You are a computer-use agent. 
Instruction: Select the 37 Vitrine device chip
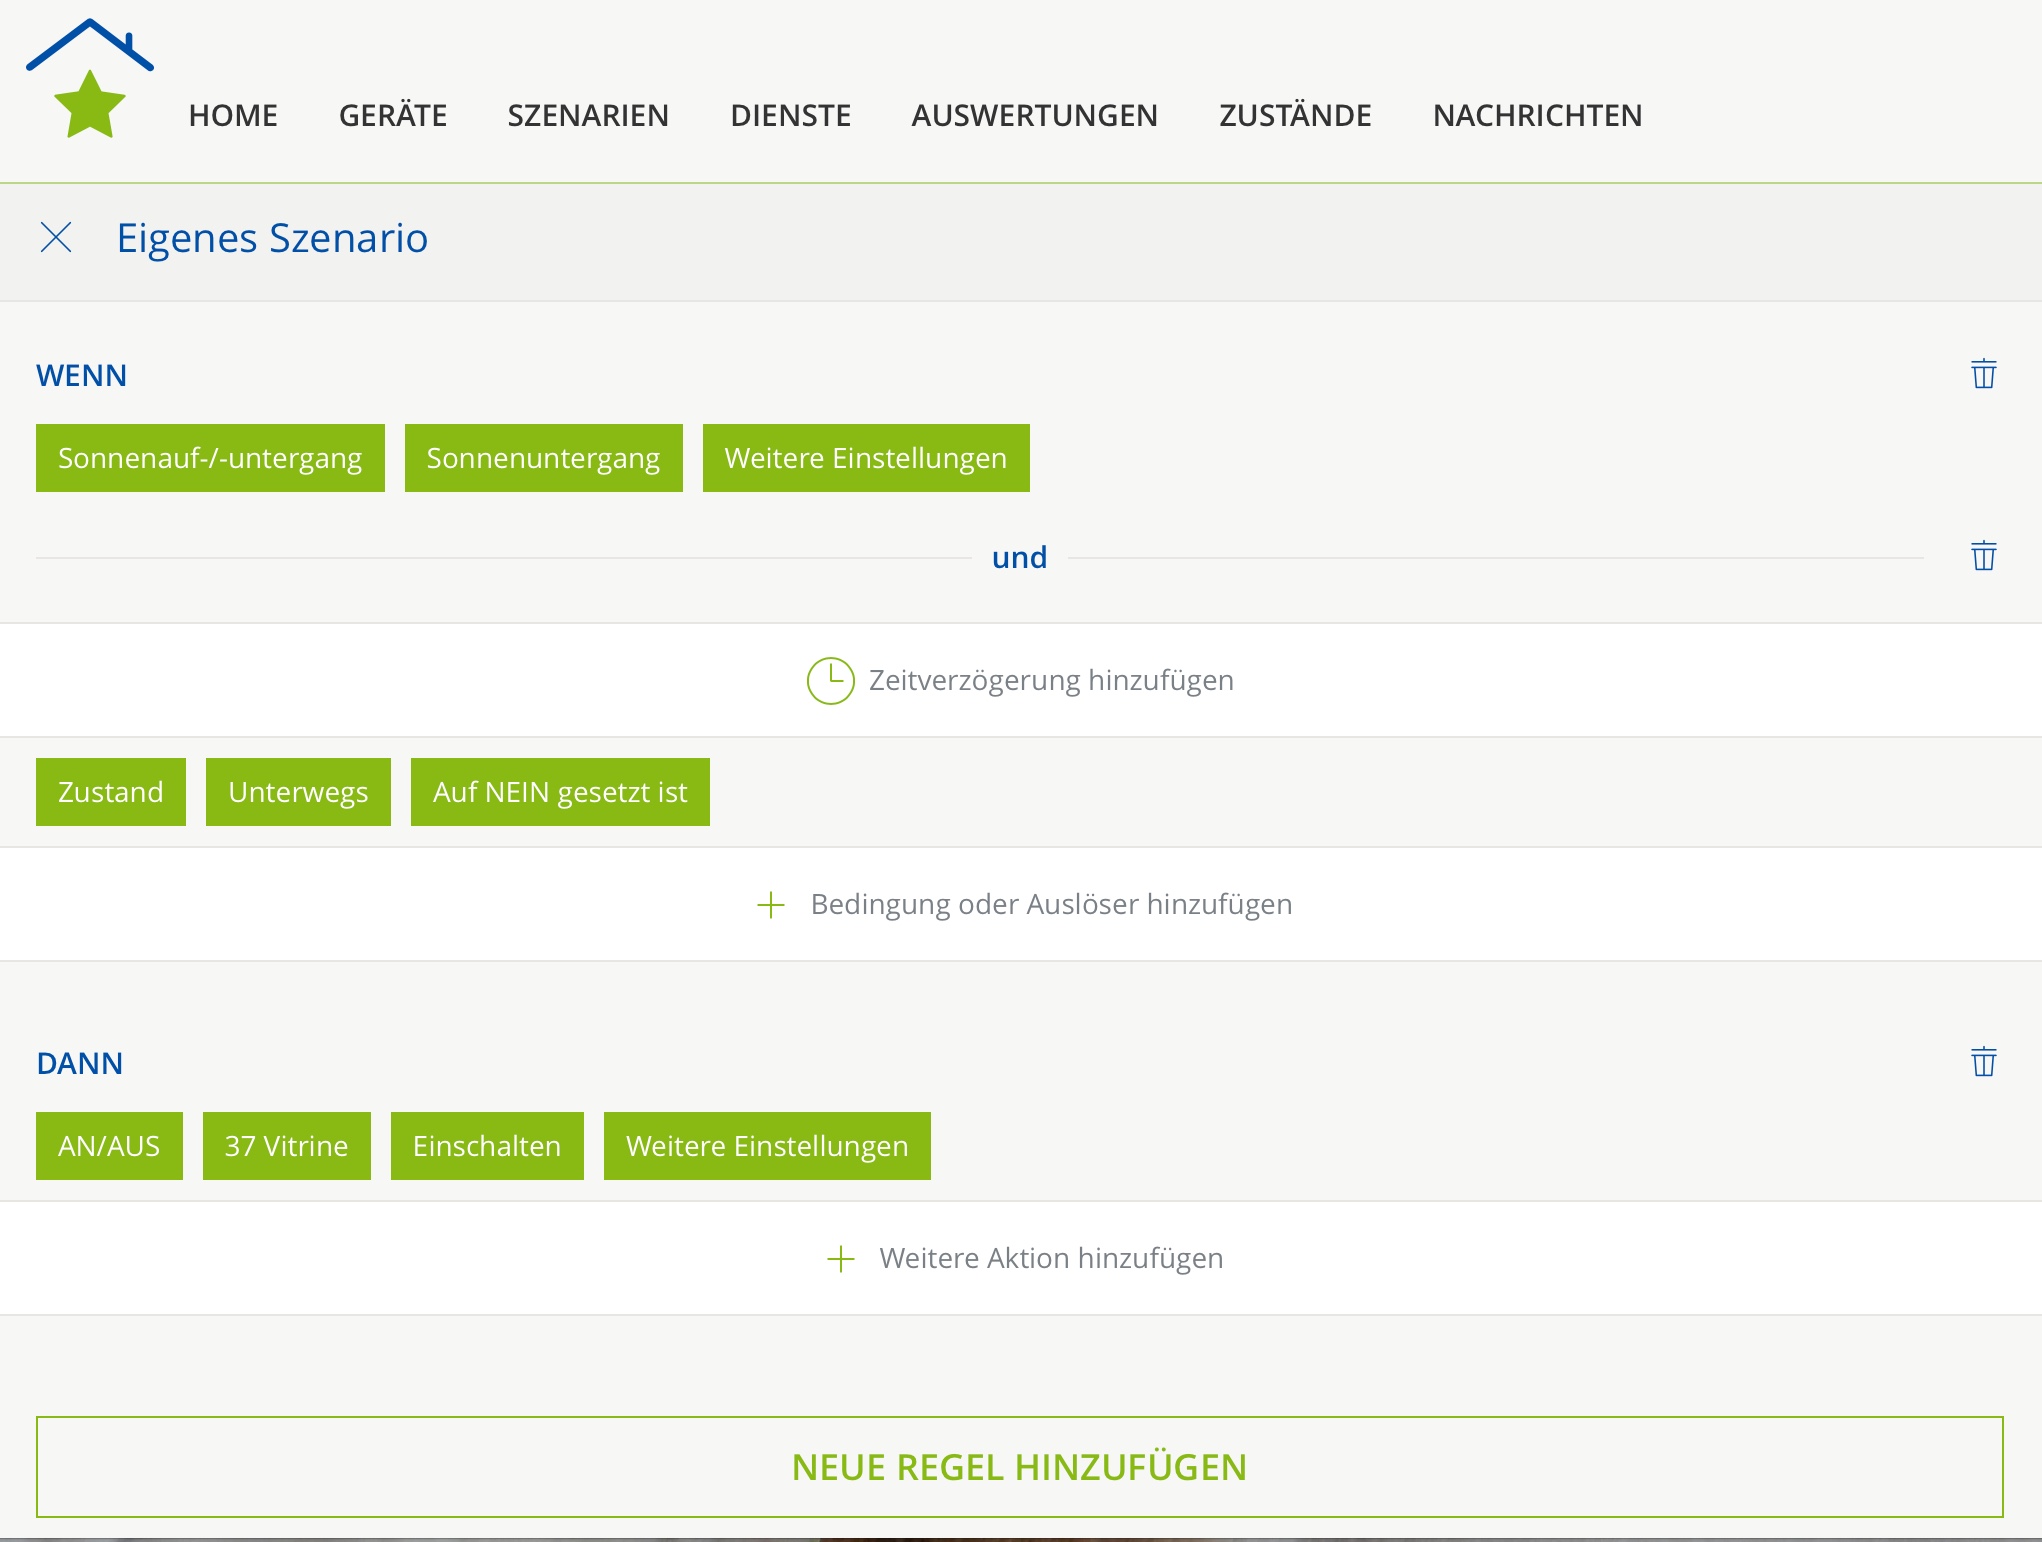coord(286,1146)
